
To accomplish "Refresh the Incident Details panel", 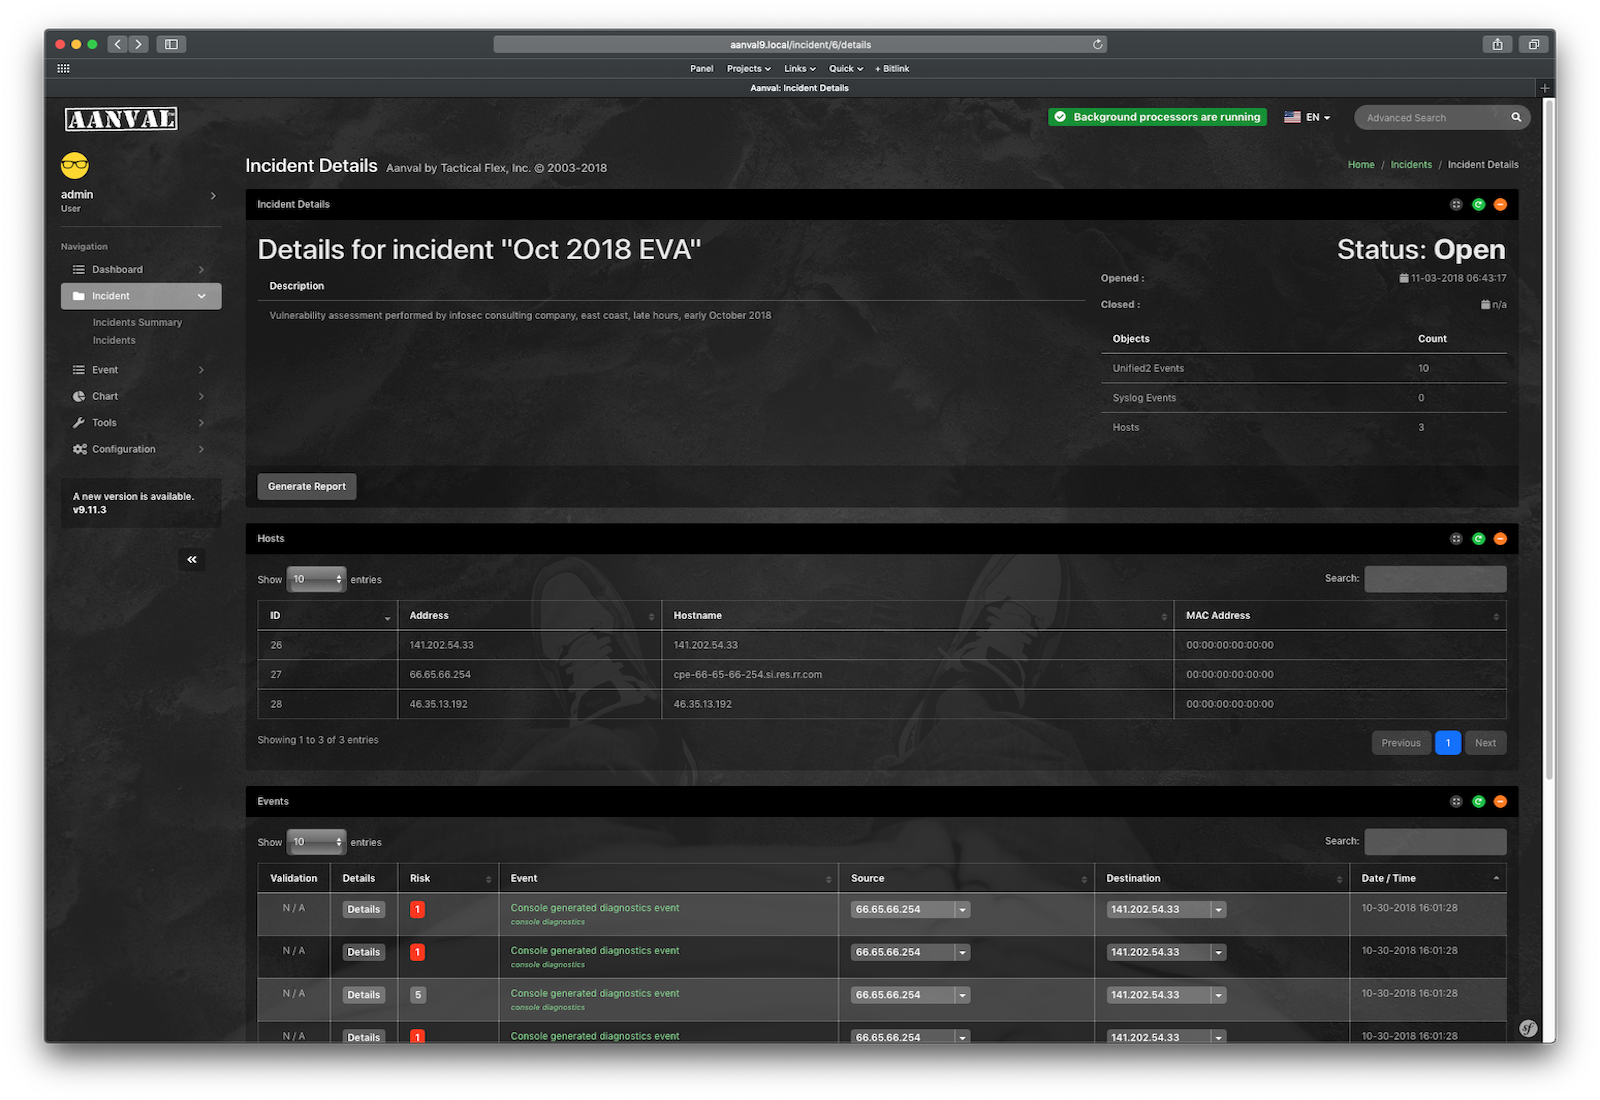I will 1478,204.
